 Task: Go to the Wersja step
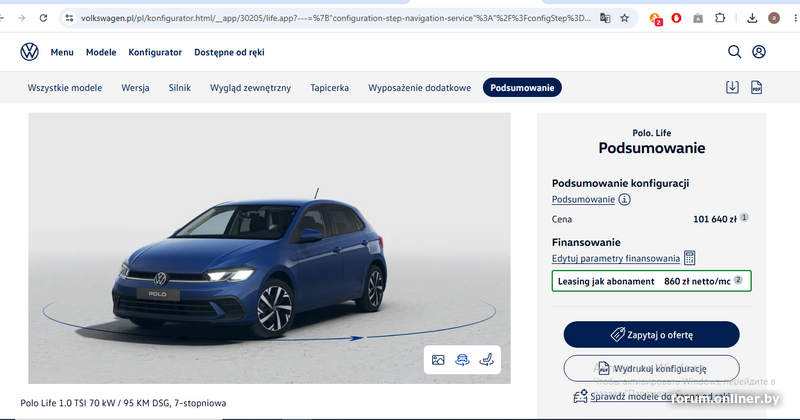point(135,88)
